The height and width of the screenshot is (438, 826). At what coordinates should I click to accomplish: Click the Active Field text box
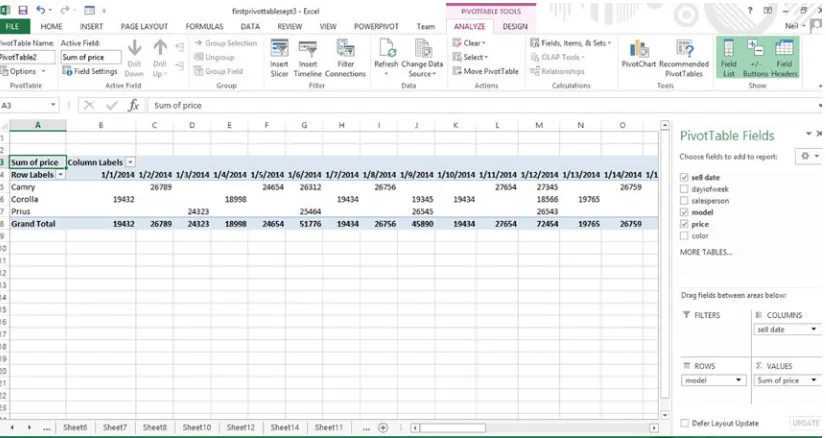click(x=91, y=57)
